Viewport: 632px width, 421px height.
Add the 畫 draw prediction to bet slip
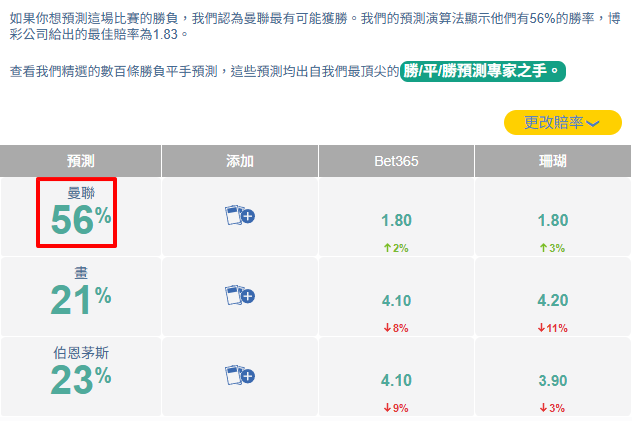(x=240, y=295)
